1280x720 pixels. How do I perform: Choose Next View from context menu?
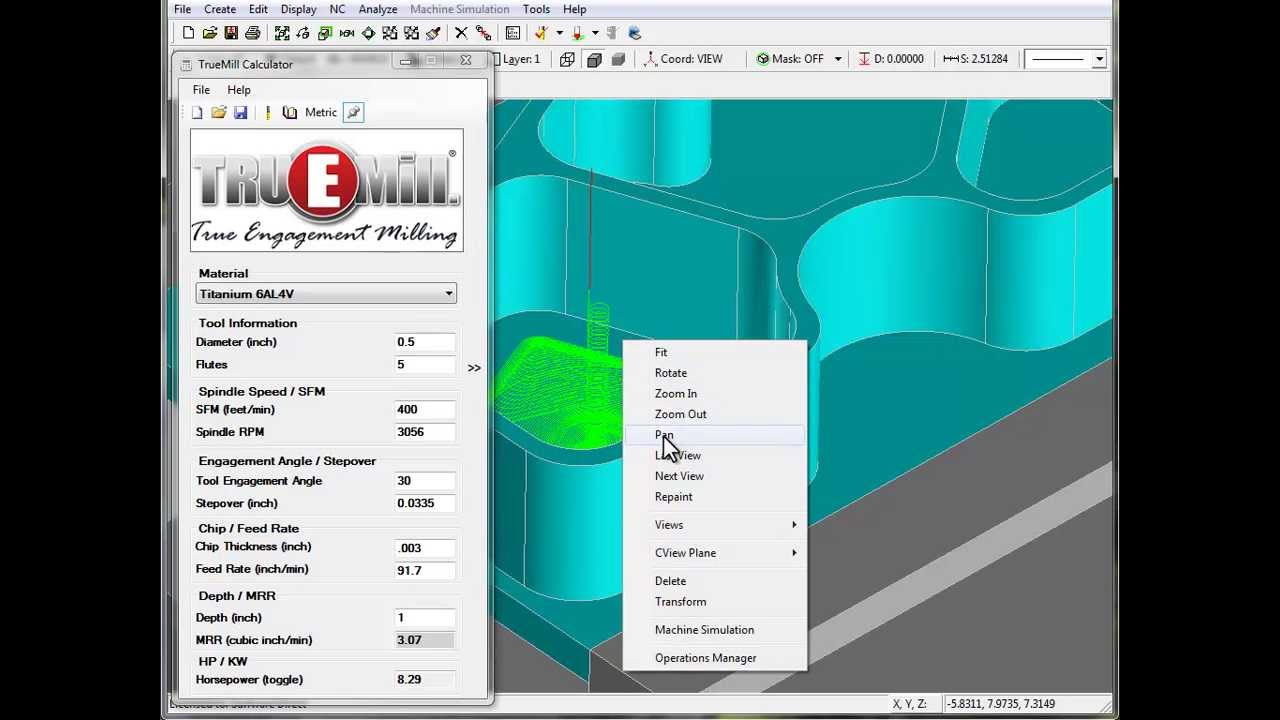coord(679,476)
